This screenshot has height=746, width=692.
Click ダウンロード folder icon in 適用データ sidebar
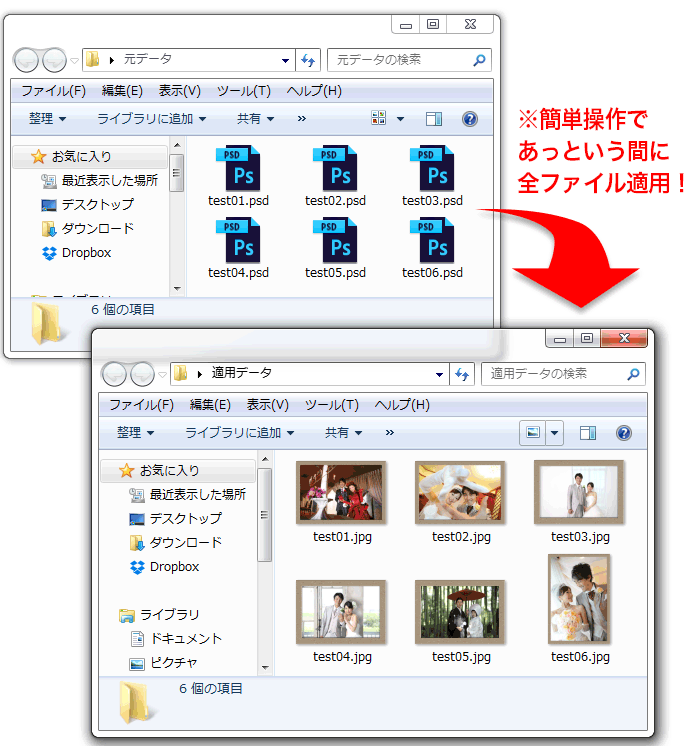(x=137, y=543)
